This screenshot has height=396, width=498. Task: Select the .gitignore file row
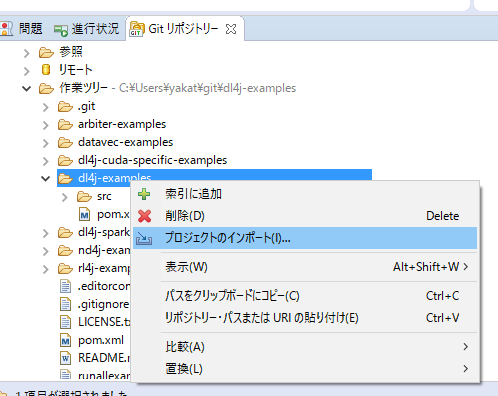tap(104, 304)
